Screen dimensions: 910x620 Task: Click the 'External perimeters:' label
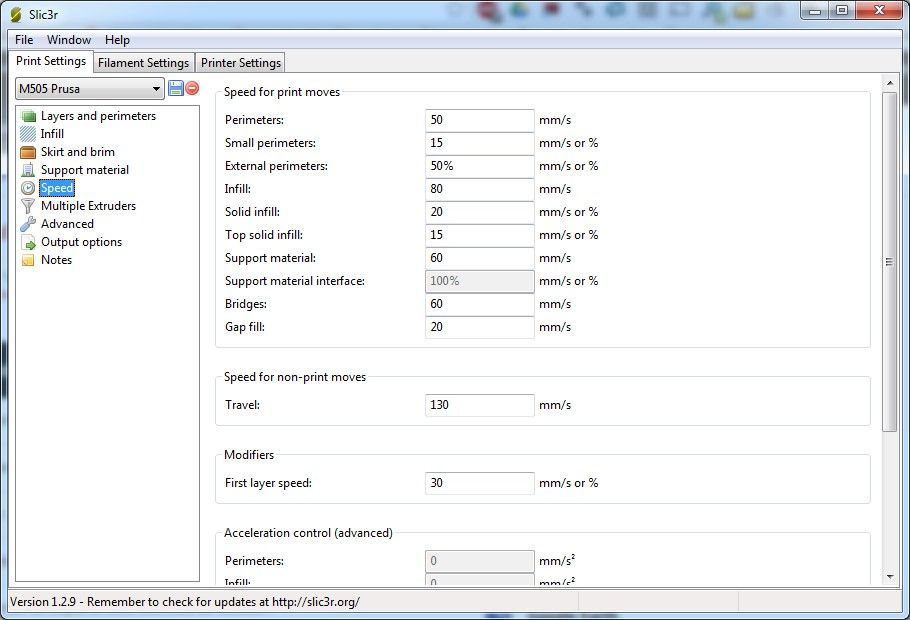[x=276, y=166]
